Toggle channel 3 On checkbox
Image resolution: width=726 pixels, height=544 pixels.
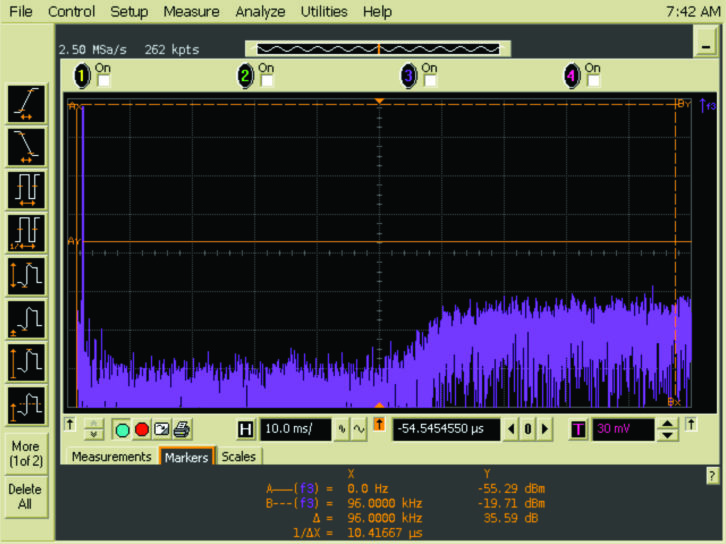point(430,81)
